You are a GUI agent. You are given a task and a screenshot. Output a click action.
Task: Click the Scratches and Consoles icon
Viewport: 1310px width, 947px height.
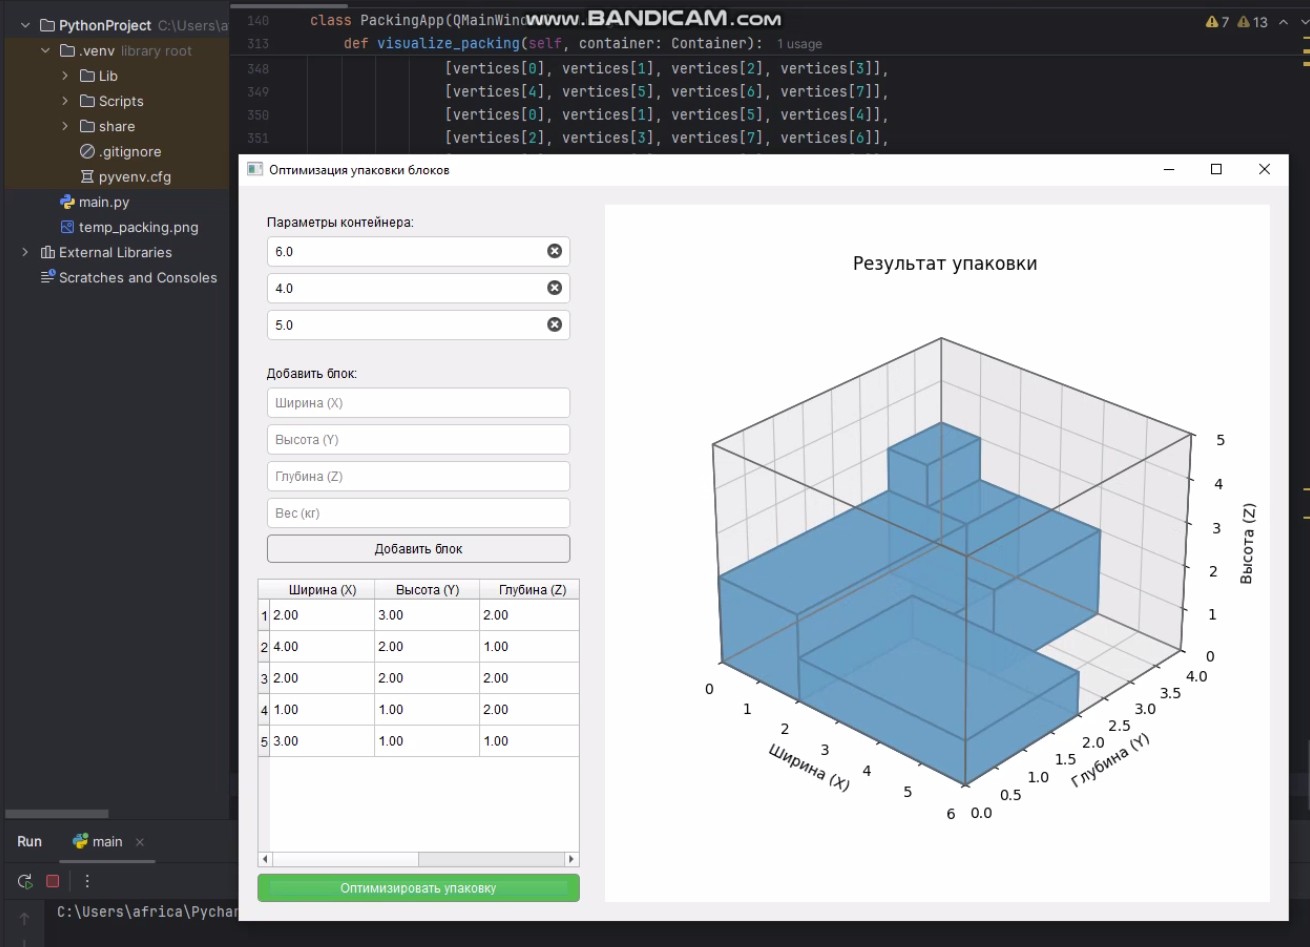pyautogui.click(x=47, y=277)
